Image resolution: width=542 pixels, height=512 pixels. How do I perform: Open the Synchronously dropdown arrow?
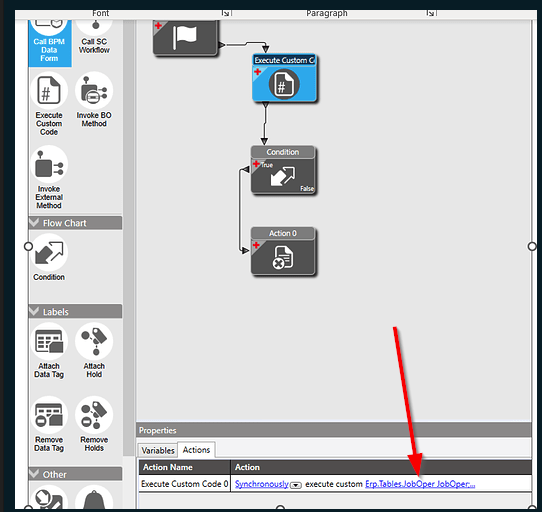tap(296, 485)
